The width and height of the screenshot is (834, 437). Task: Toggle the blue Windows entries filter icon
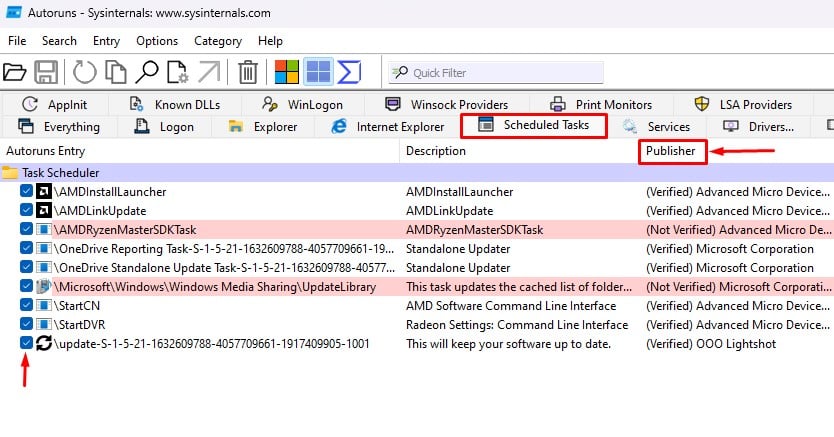pos(319,72)
